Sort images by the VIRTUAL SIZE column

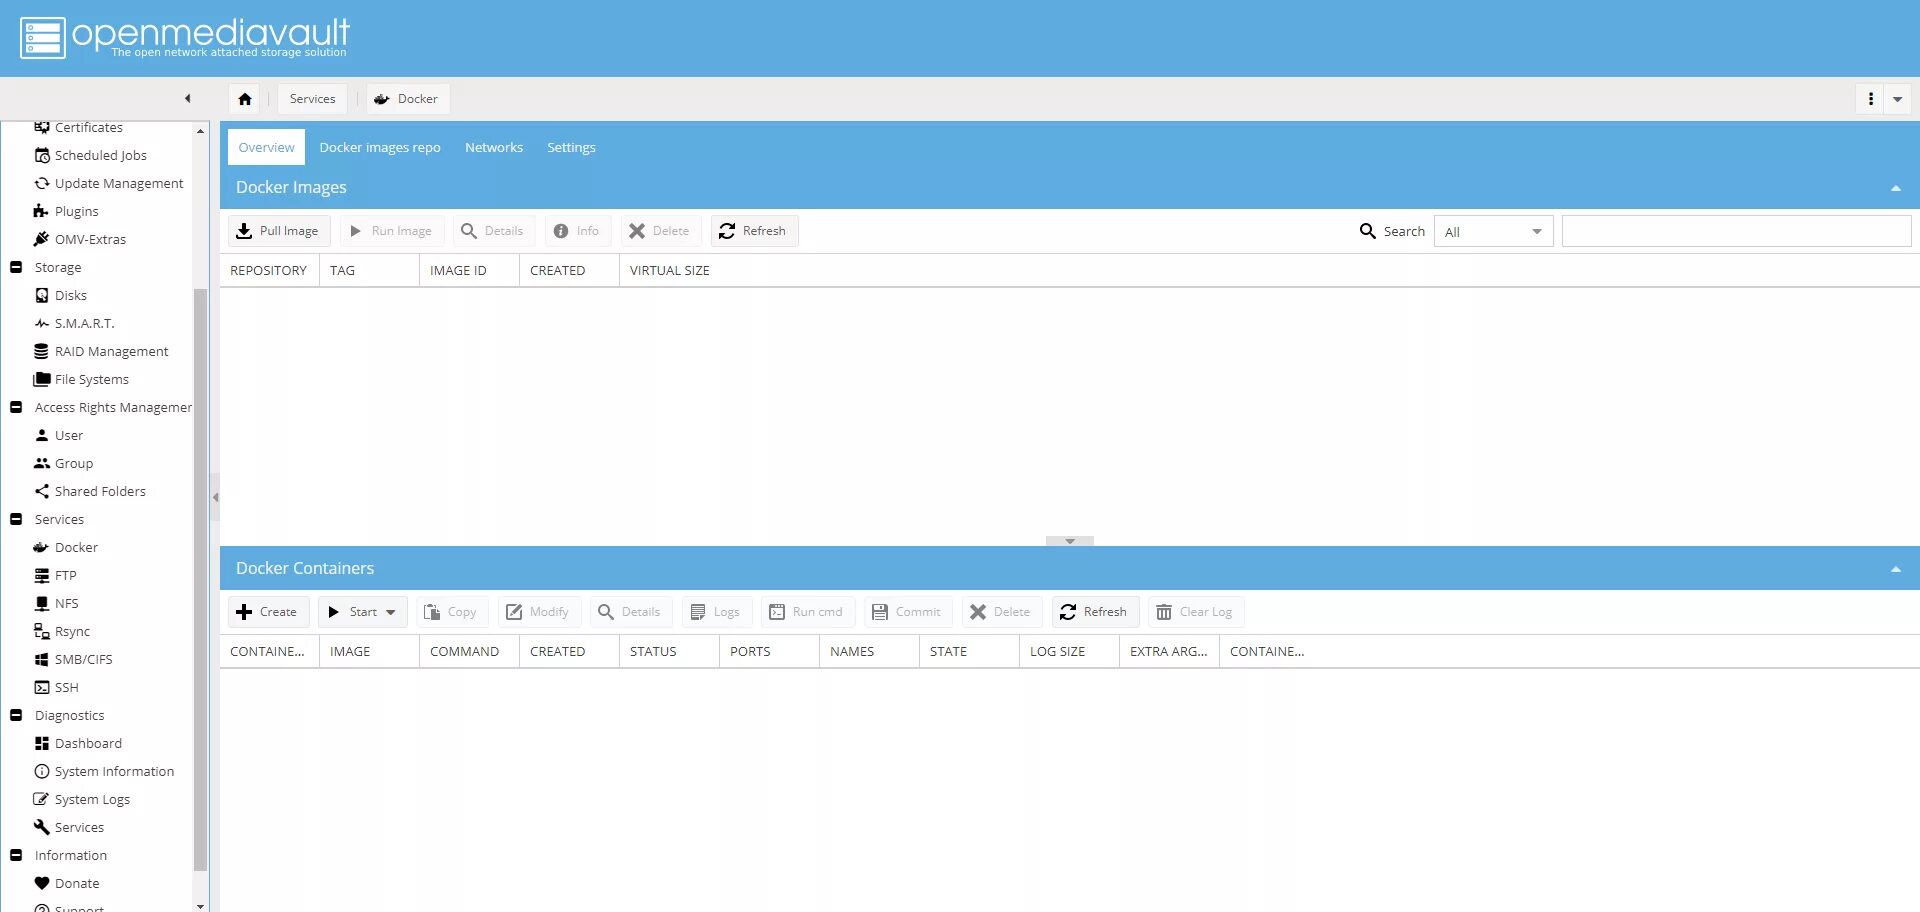670,271
